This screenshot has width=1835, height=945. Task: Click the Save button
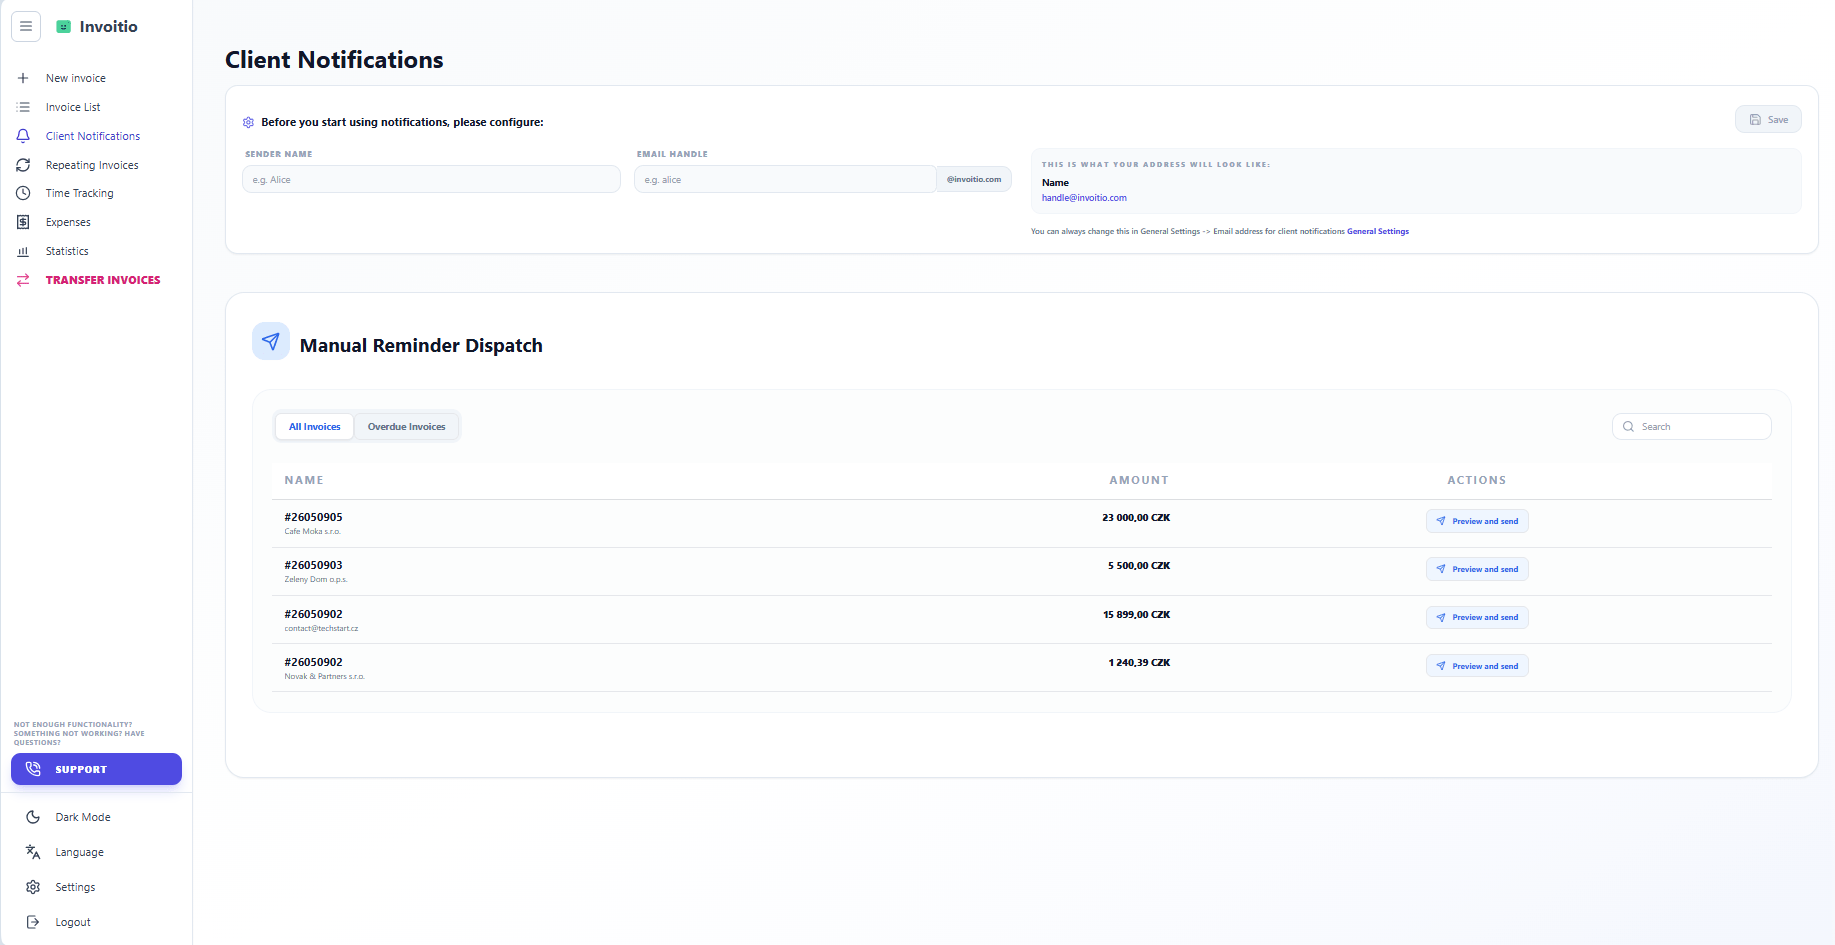click(x=1768, y=120)
